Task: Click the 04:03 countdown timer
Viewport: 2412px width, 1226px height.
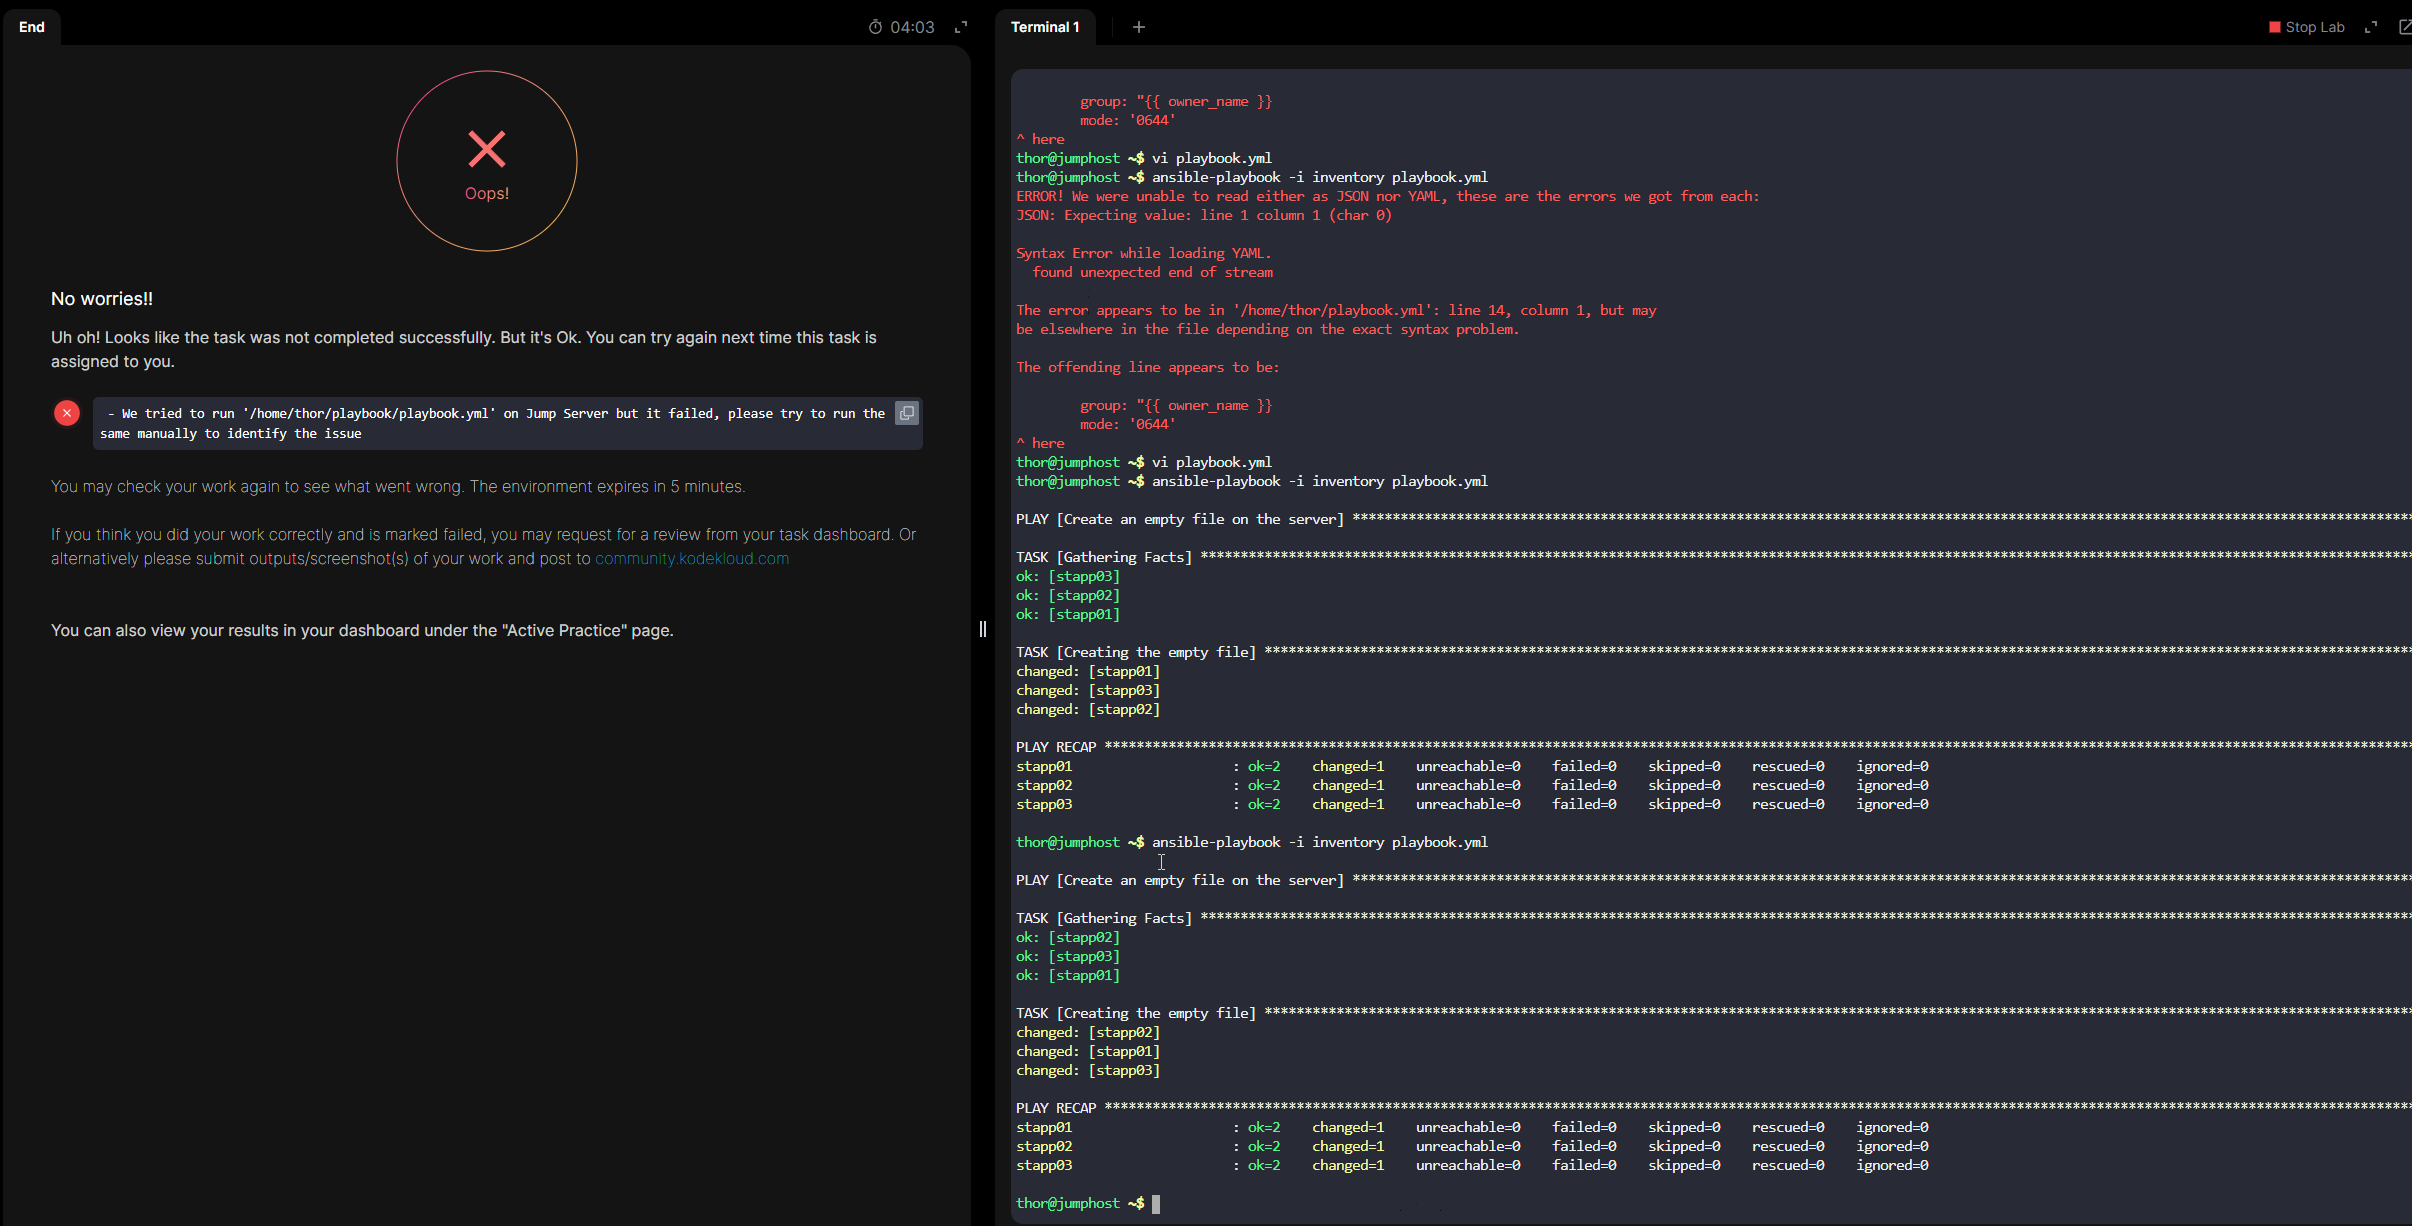Action: pyautogui.click(x=912, y=27)
